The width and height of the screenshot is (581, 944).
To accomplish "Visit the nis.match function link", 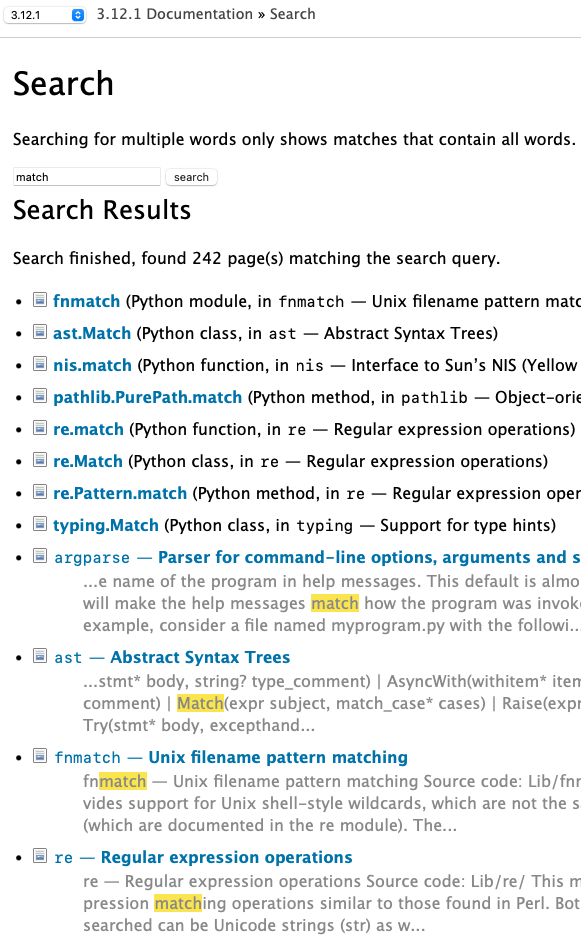I will click(x=92, y=364).
